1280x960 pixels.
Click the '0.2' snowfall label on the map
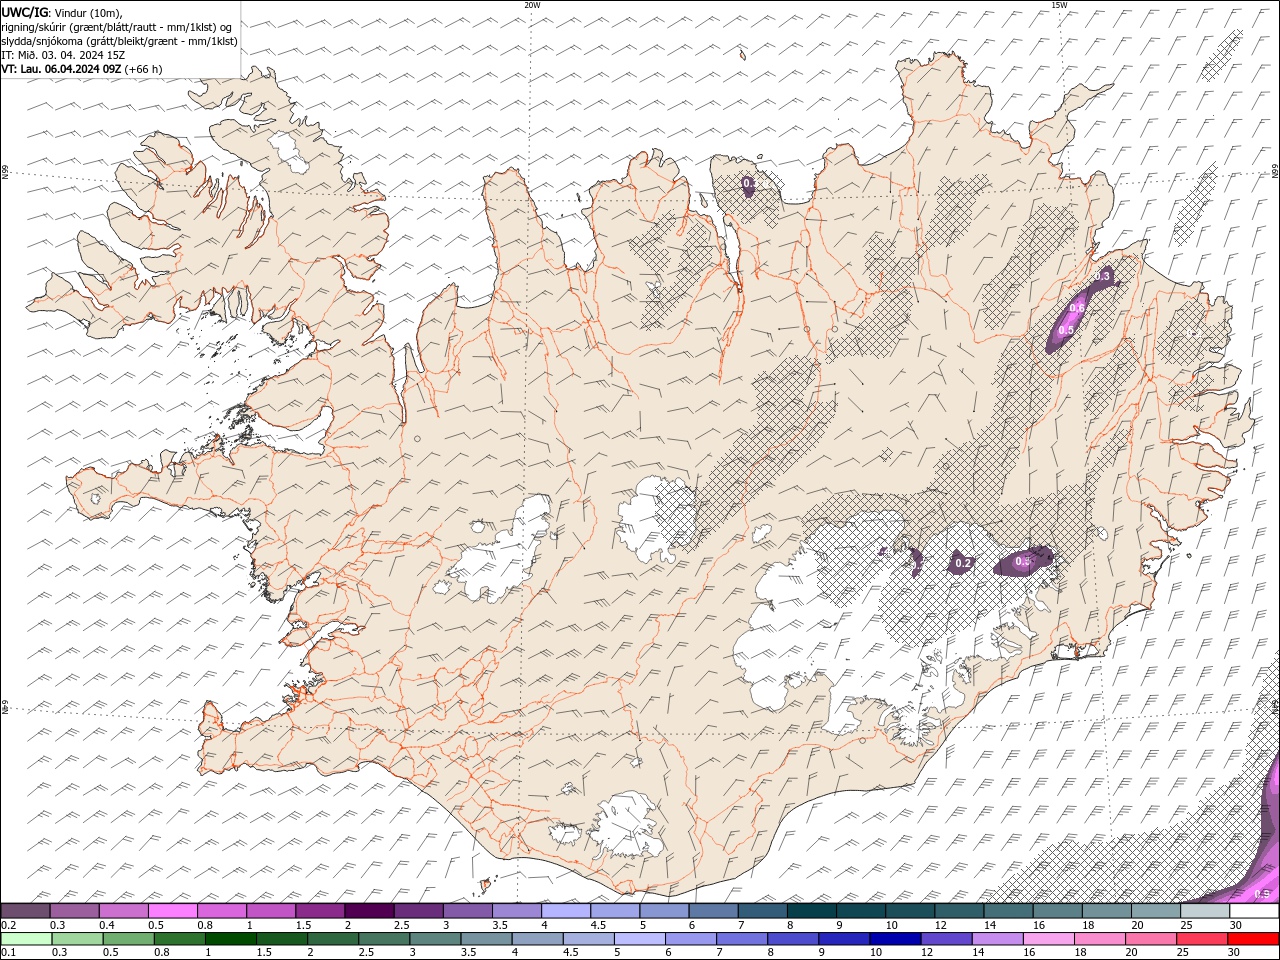click(x=963, y=563)
